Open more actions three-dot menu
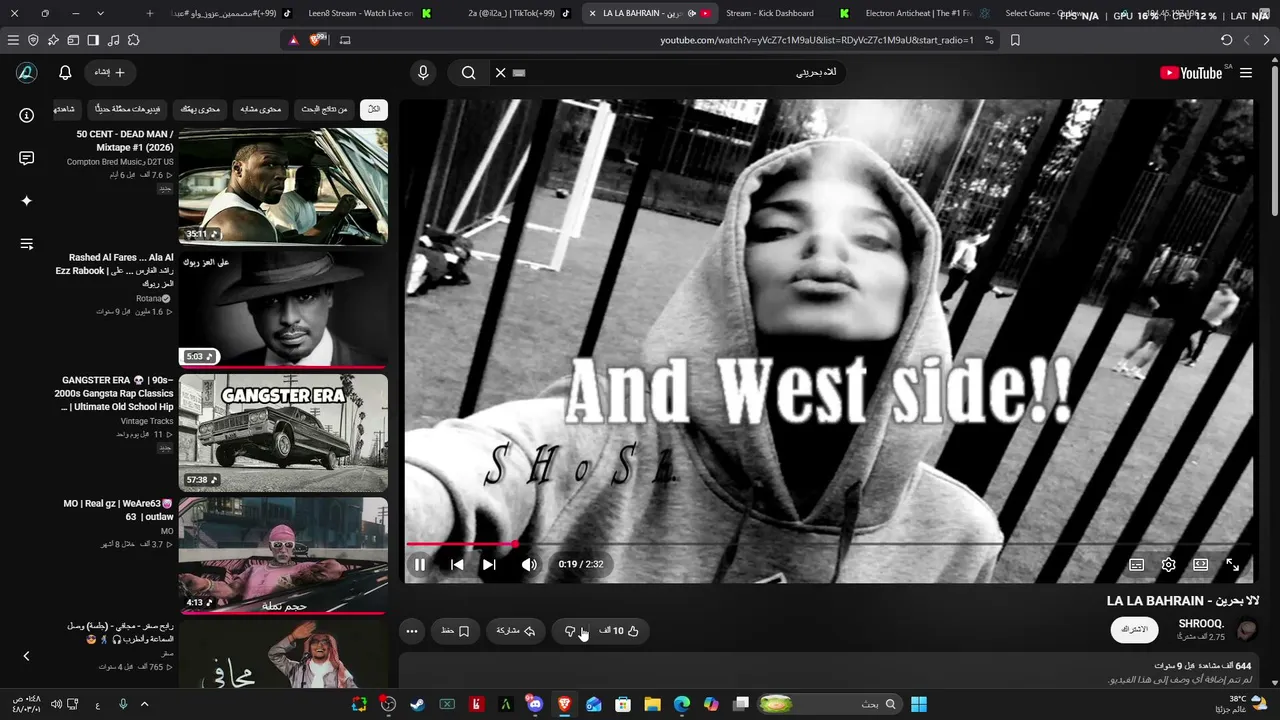1280x720 pixels. 411,631
